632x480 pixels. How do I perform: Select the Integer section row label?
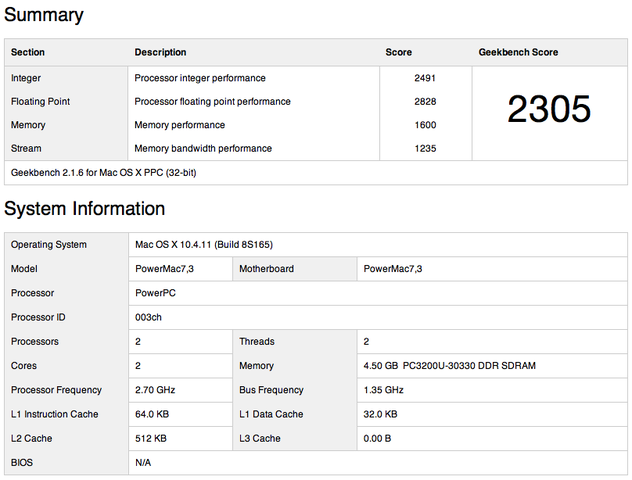point(26,78)
